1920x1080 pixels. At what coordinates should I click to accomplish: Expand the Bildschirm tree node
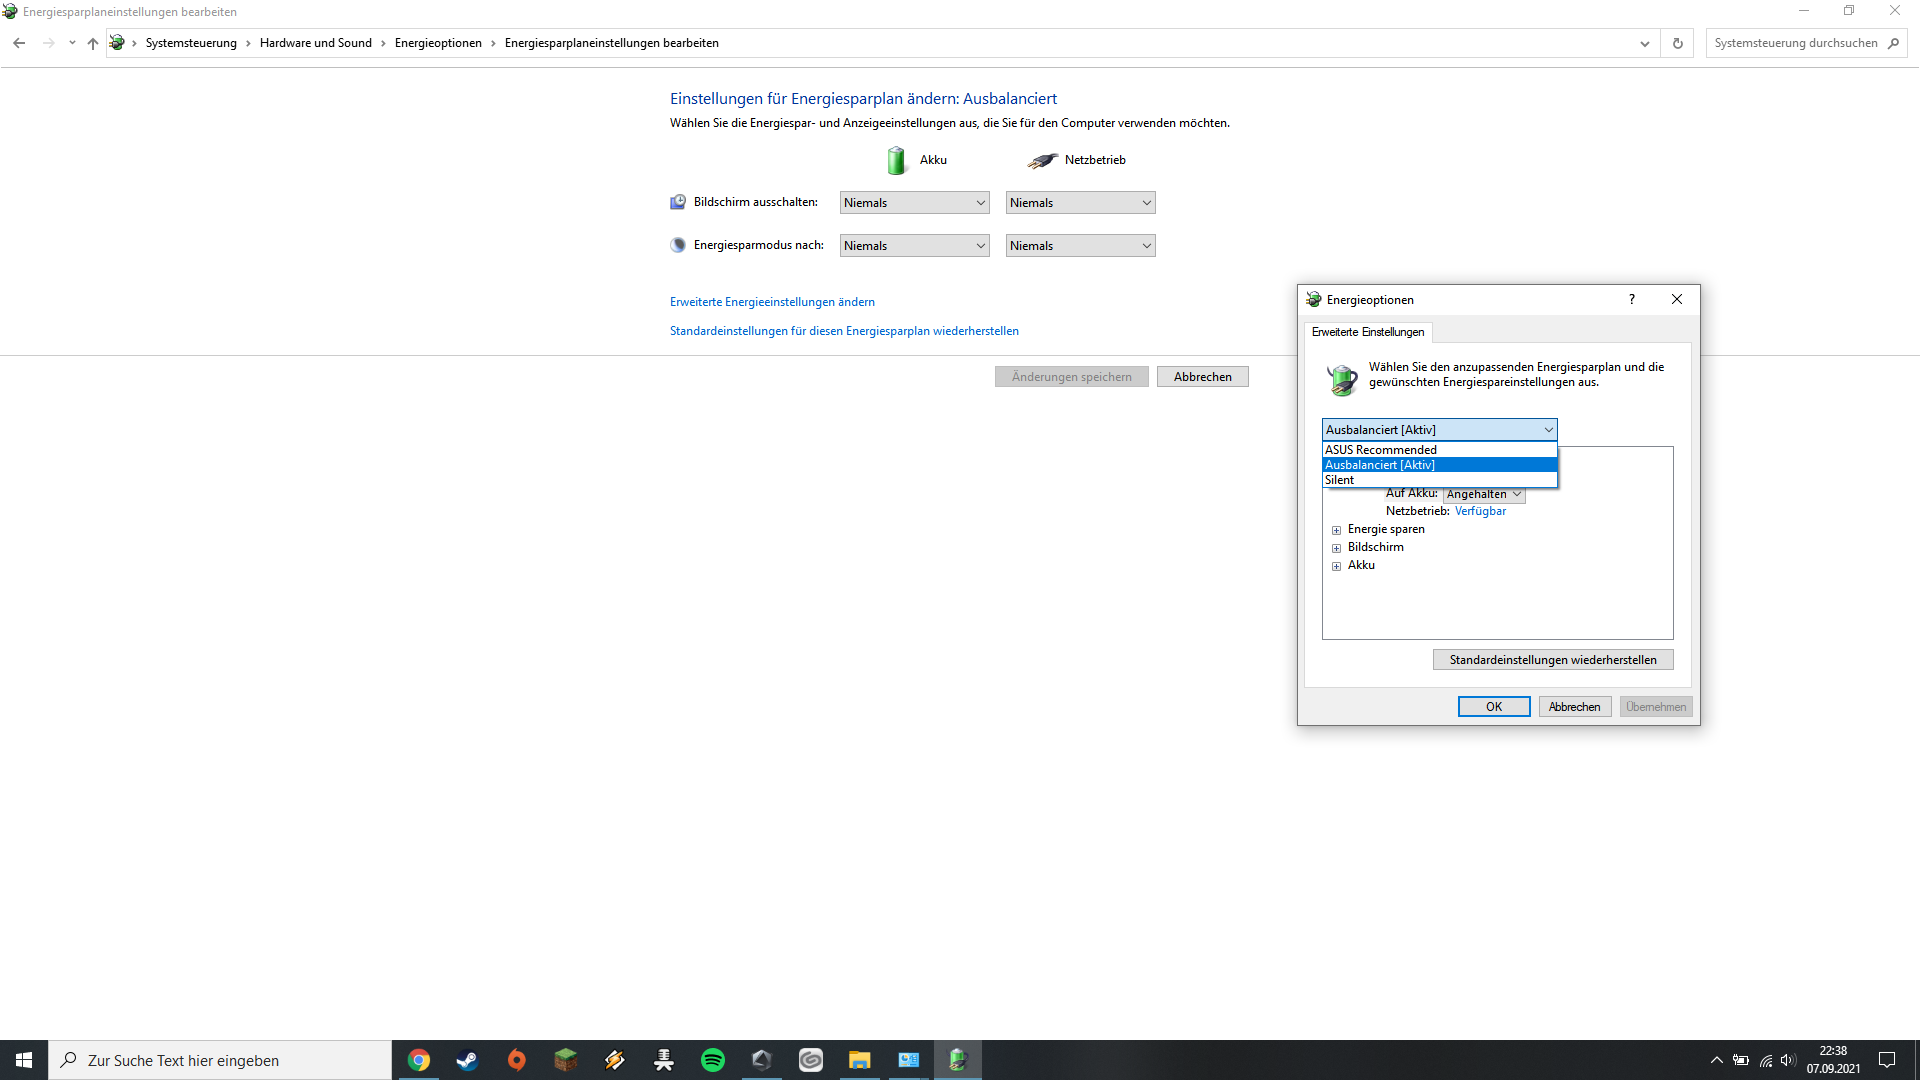click(1336, 548)
